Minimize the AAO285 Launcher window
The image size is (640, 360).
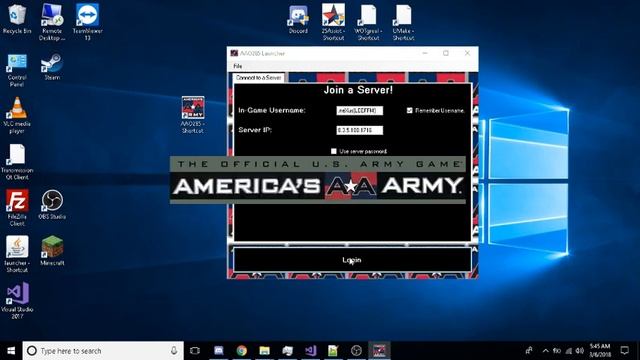pos(425,53)
